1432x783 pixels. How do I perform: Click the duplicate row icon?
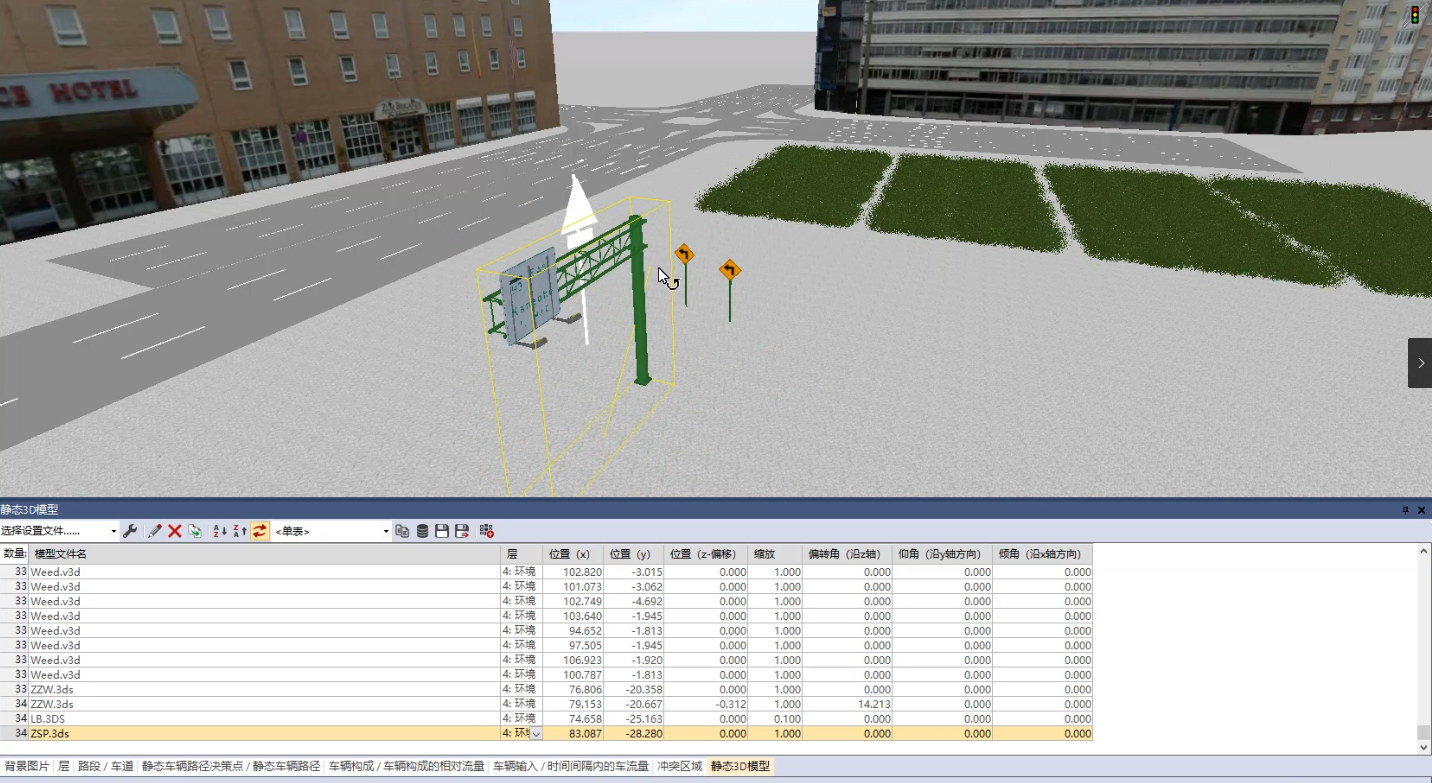(195, 531)
